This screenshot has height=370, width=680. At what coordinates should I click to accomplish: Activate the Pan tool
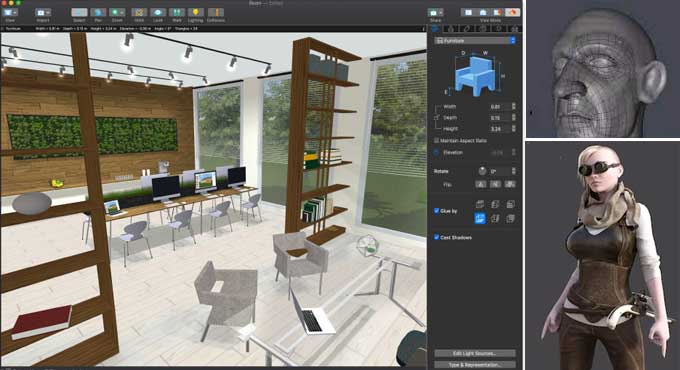(98, 13)
